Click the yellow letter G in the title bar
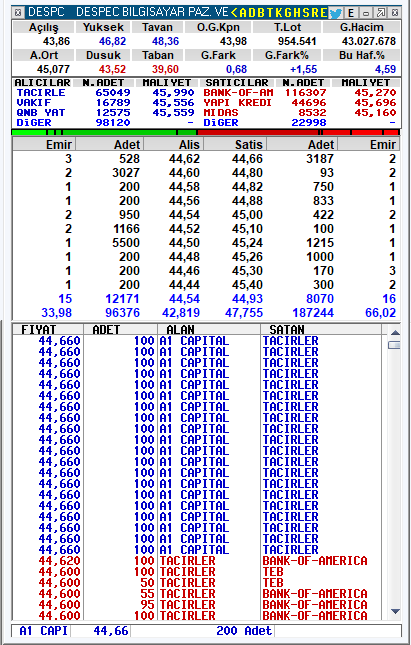The width and height of the screenshot is (411, 645). click(x=287, y=13)
